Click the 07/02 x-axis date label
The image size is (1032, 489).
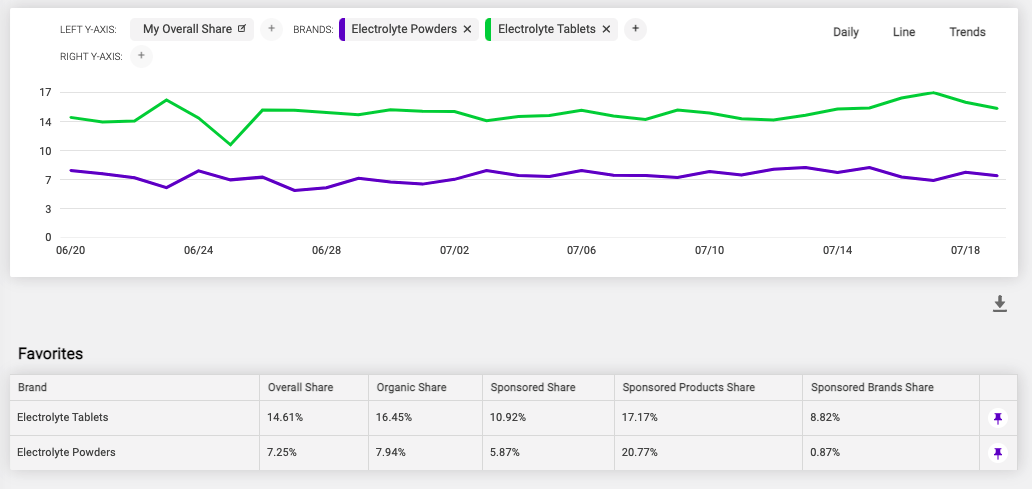point(454,250)
